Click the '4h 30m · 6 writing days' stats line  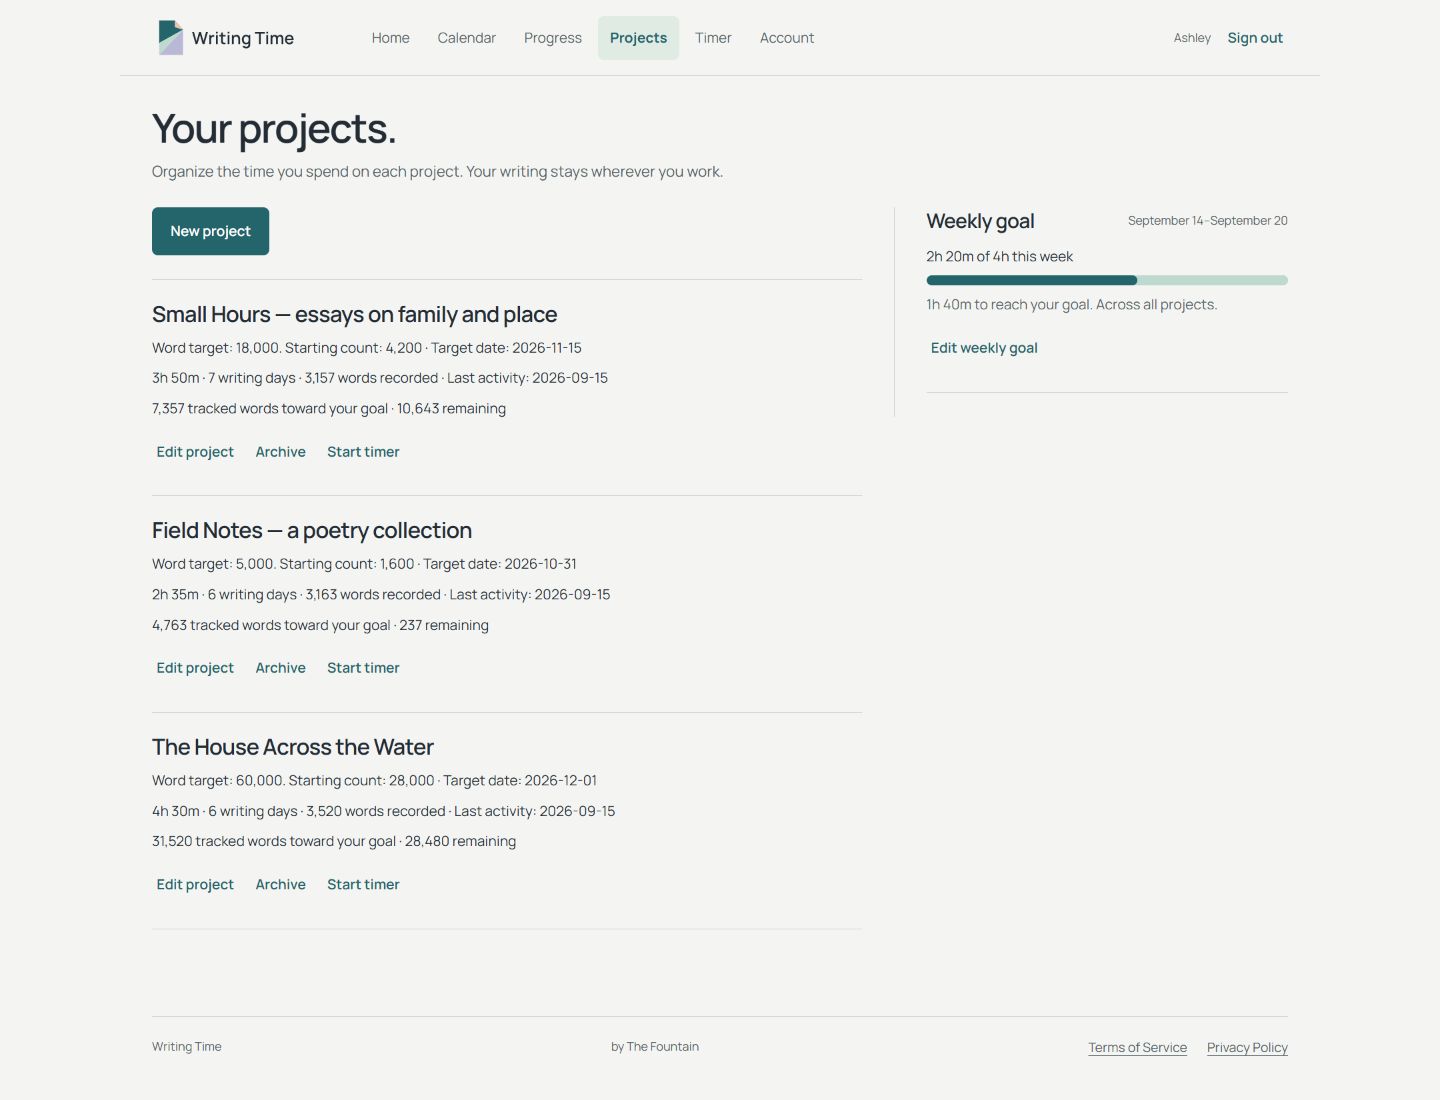tap(383, 811)
